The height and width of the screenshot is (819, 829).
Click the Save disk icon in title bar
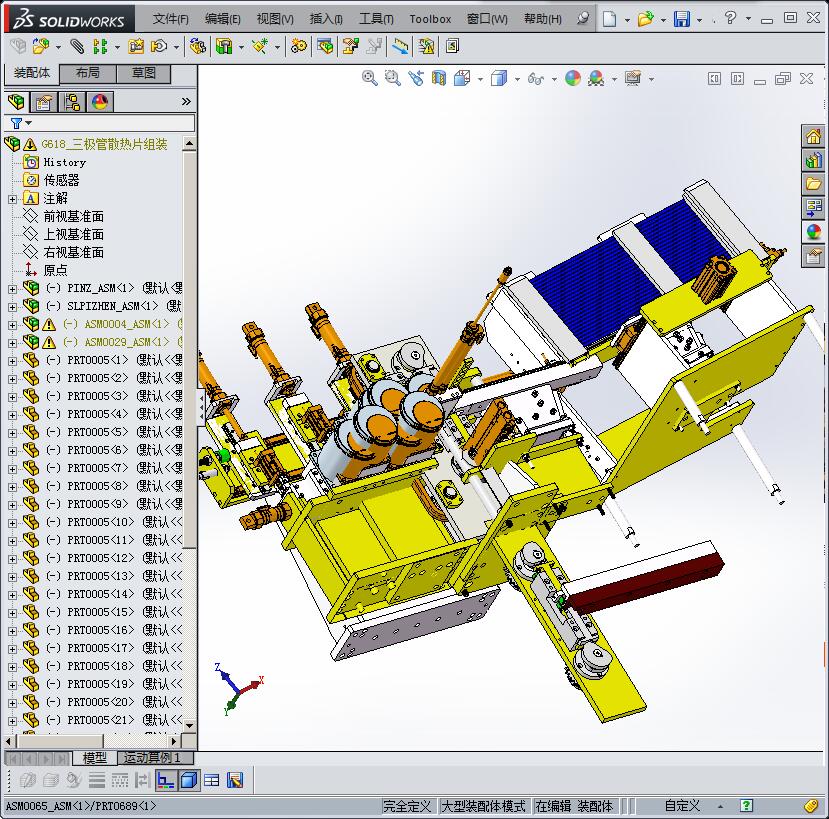coord(682,19)
